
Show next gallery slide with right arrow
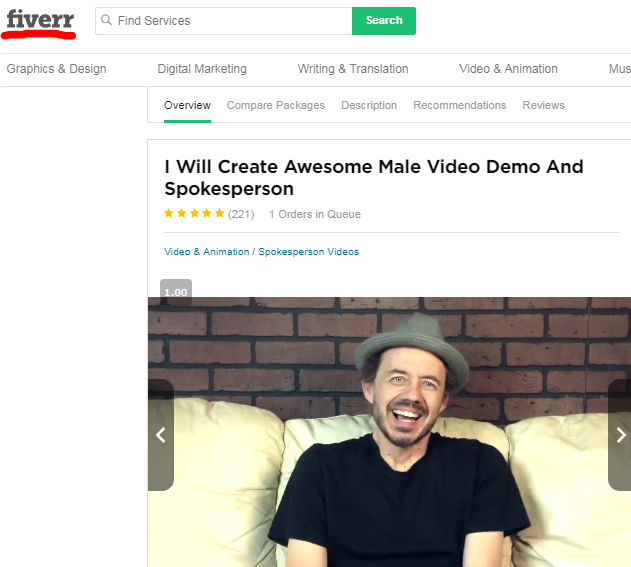(x=620, y=435)
